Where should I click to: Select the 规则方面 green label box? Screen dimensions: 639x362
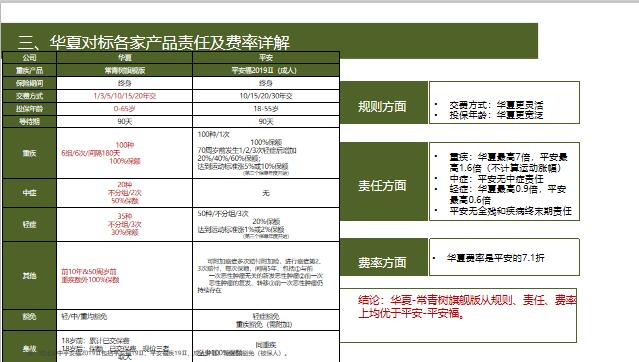(383, 102)
